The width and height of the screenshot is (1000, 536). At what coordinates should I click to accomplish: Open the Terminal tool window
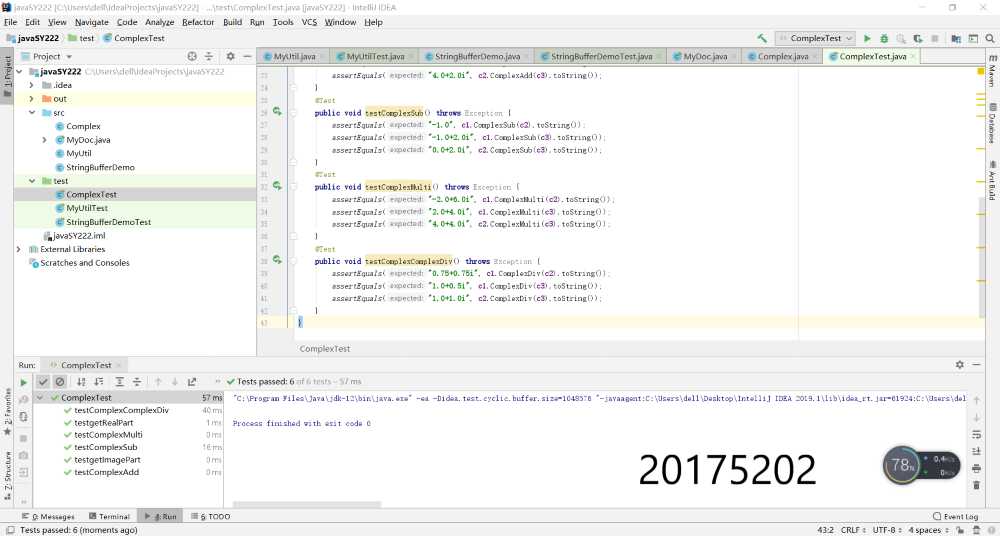pos(109,516)
